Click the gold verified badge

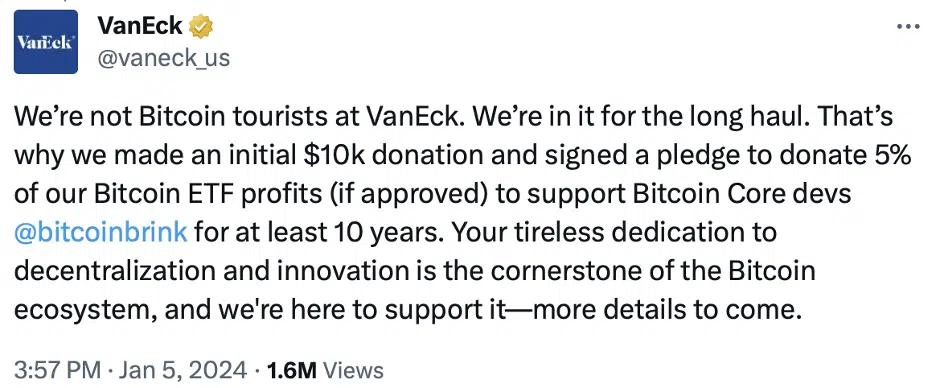(x=202, y=26)
